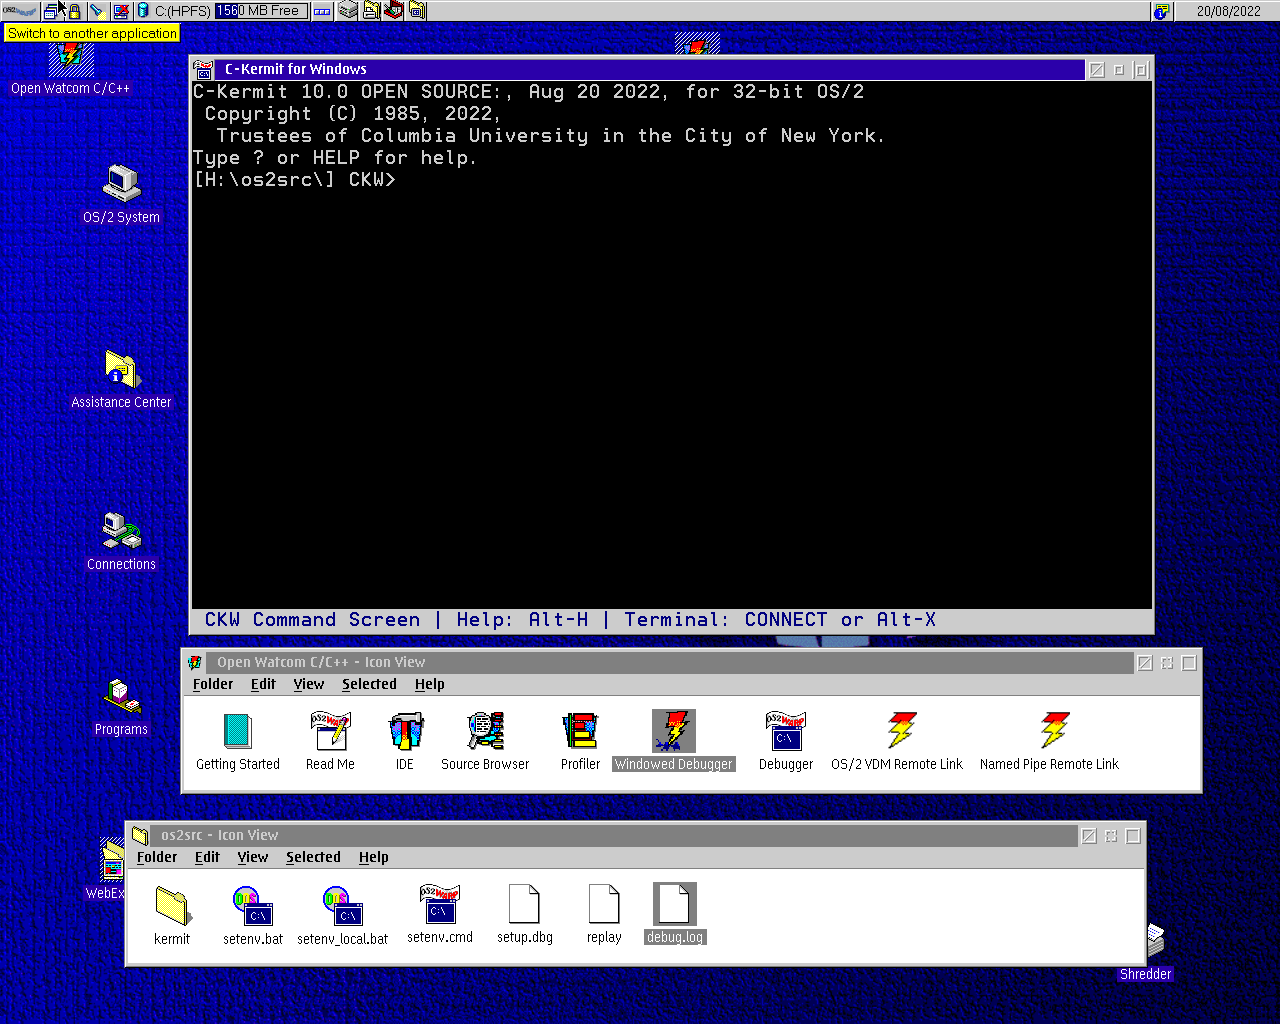This screenshot has width=1280, height=1024.
Task: Click the 20/08/2022 date display
Action: [1228, 11]
